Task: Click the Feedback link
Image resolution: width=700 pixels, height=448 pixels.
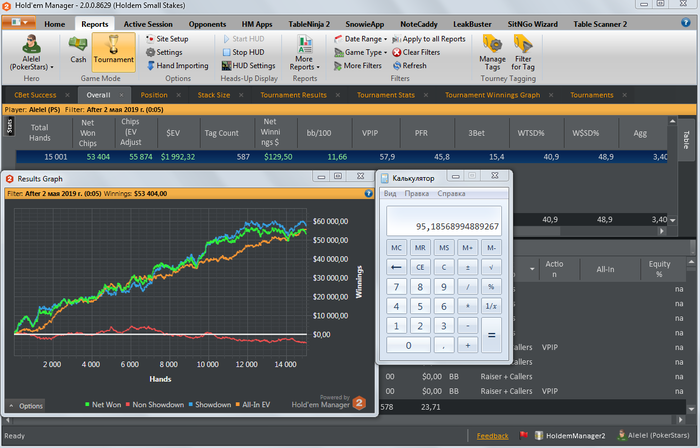Action: click(492, 436)
